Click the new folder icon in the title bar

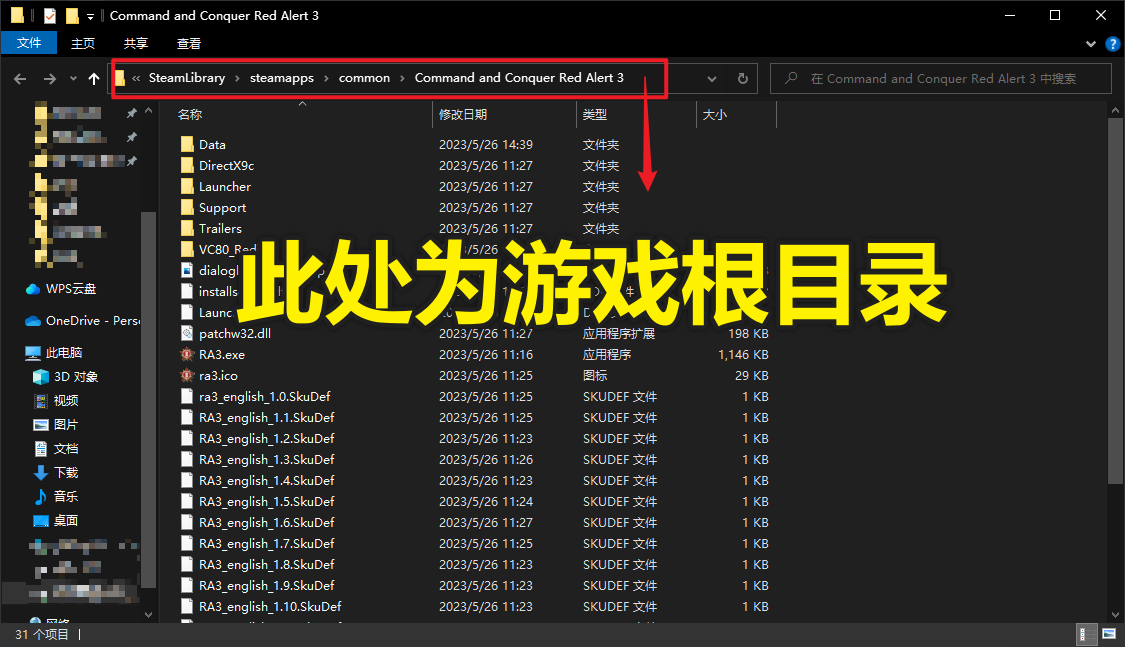[72, 15]
